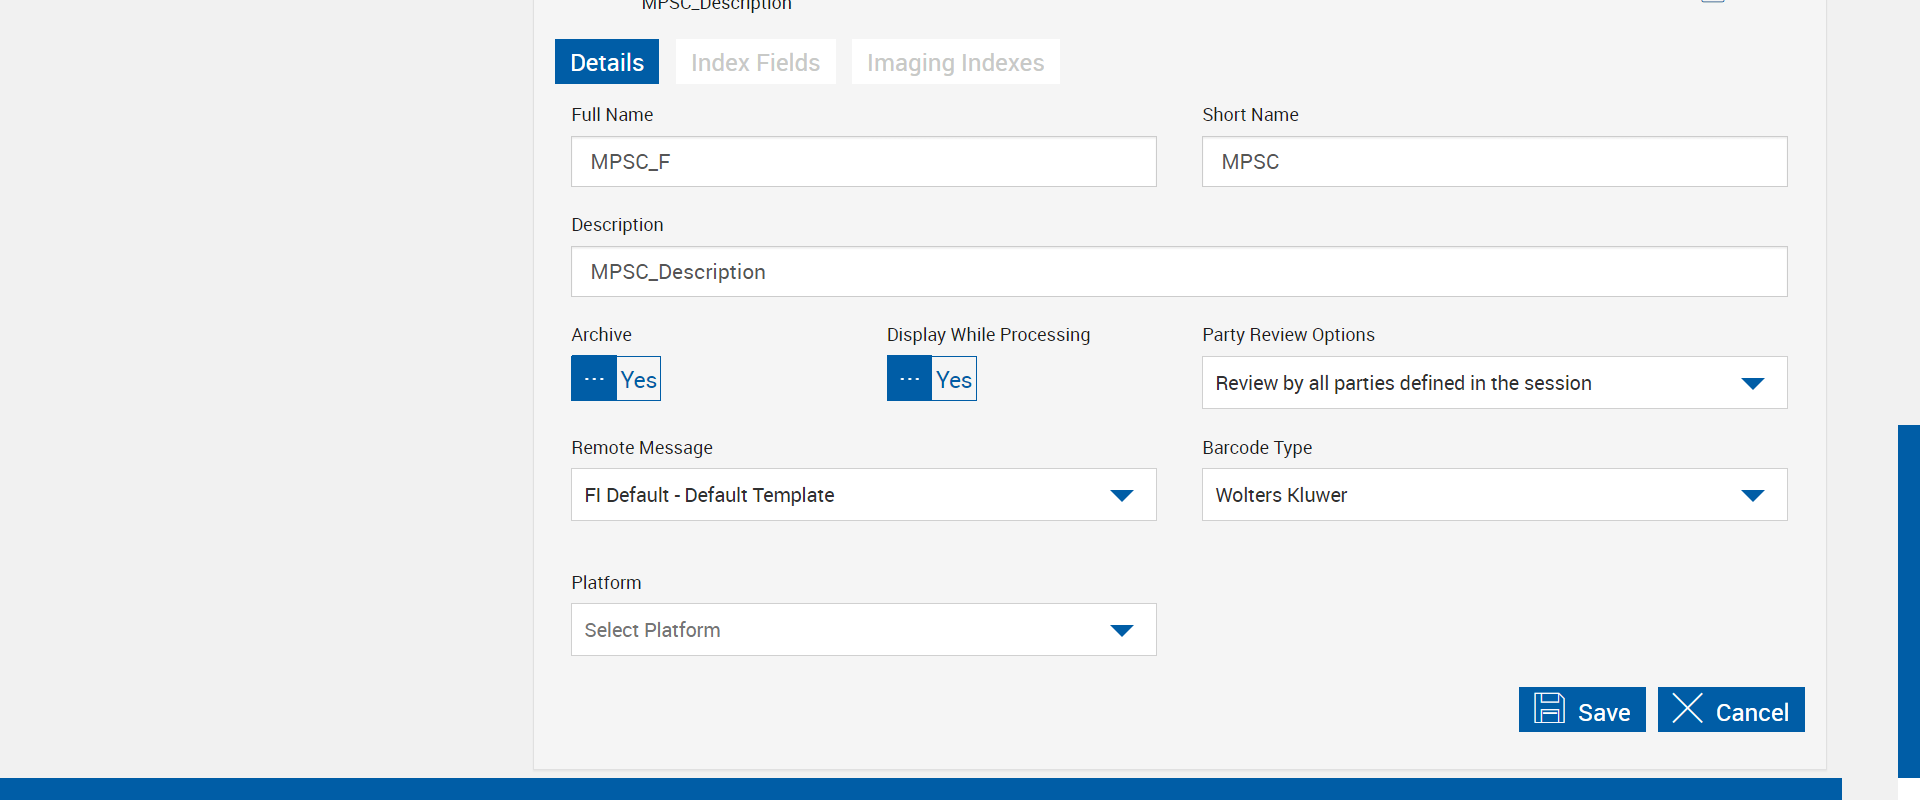Focus the Short Name text box
This screenshot has width=1920, height=800.
1494,162
